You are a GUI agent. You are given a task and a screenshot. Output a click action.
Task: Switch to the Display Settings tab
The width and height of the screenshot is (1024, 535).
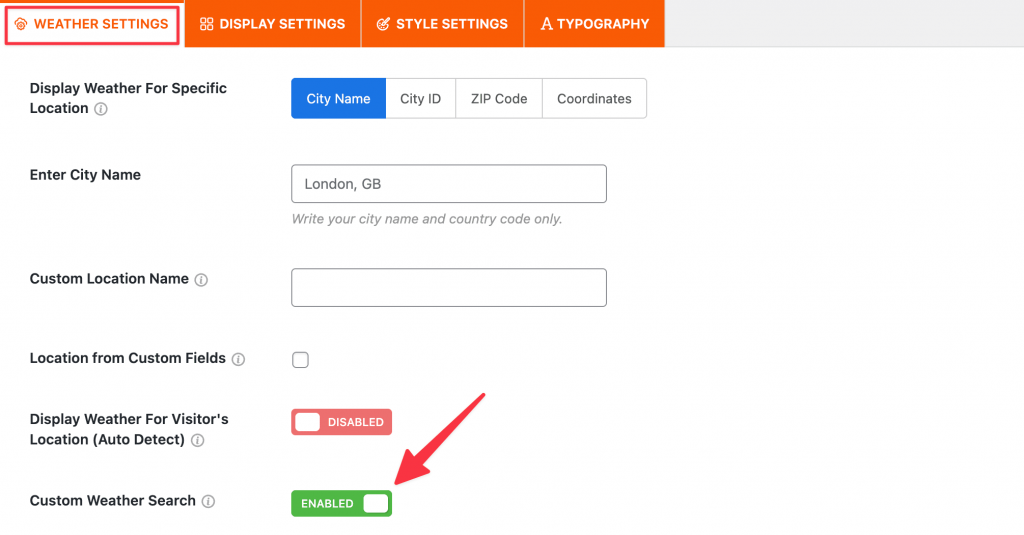[x=272, y=24]
